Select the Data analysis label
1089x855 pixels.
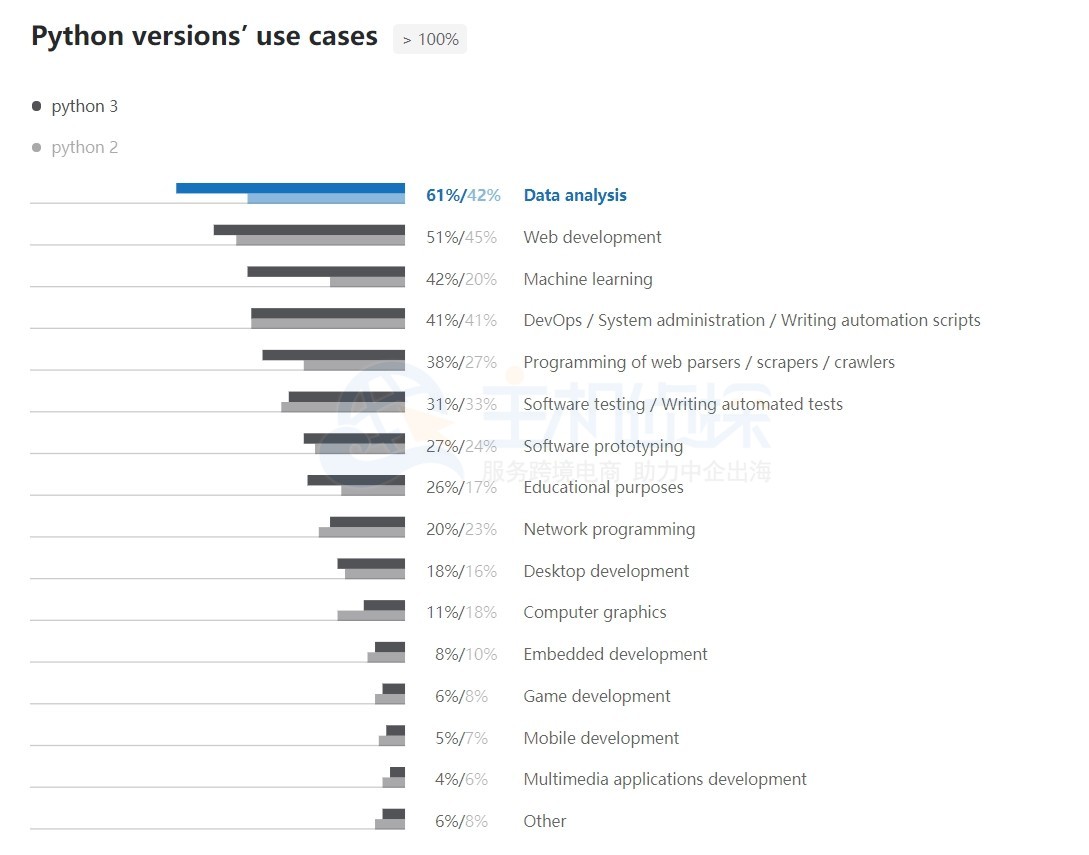pyautogui.click(x=575, y=195)
